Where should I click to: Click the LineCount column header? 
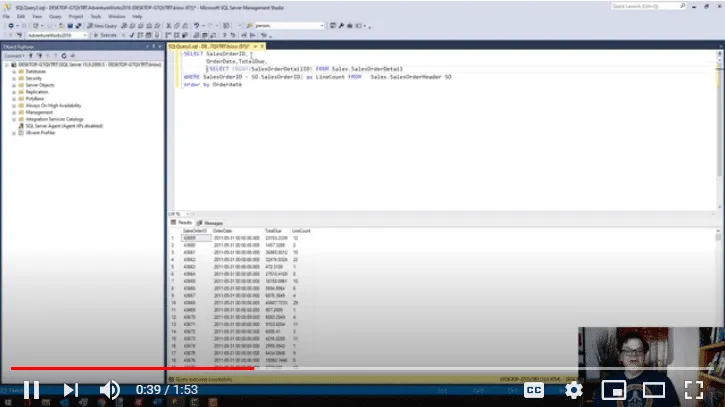click(x=301, y=231)
